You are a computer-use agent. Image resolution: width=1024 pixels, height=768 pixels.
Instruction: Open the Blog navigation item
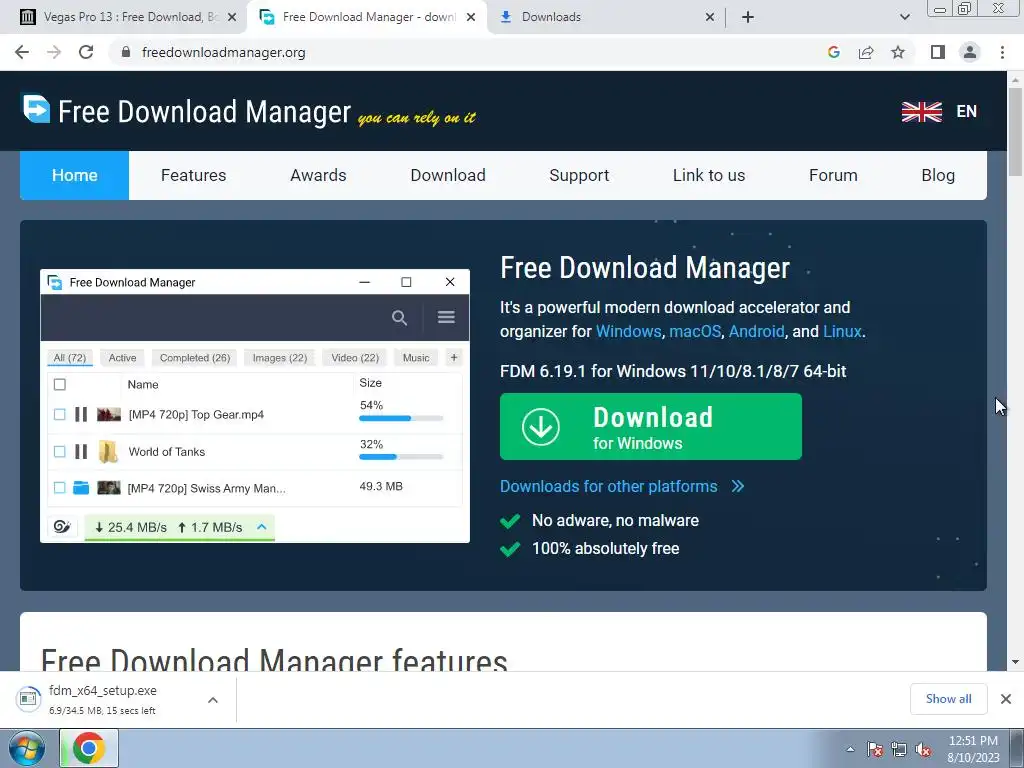pyautogui.click(x=938, y=175)
